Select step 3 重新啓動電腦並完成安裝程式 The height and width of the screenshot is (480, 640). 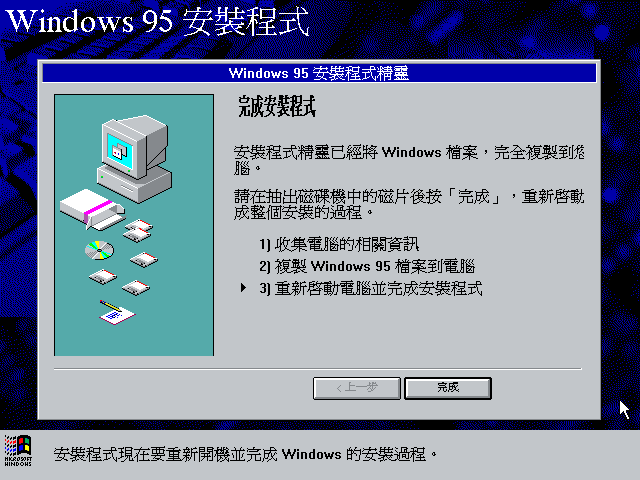tap(371, 289)
